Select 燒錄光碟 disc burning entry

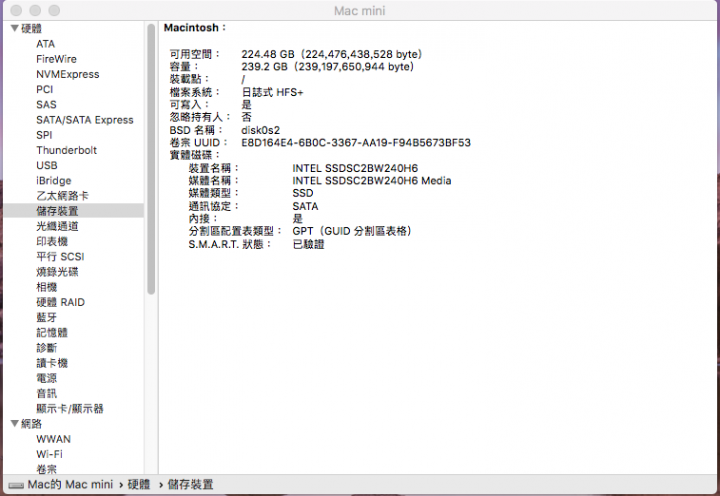tap(57, 271)
